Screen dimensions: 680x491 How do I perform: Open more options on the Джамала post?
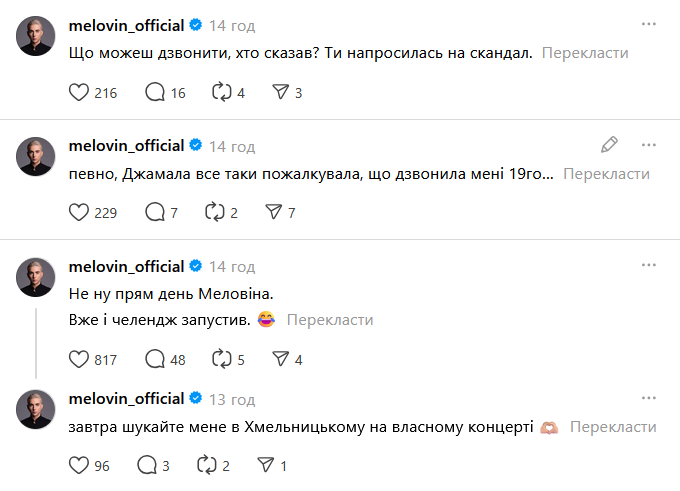click(x=649, y=144)
